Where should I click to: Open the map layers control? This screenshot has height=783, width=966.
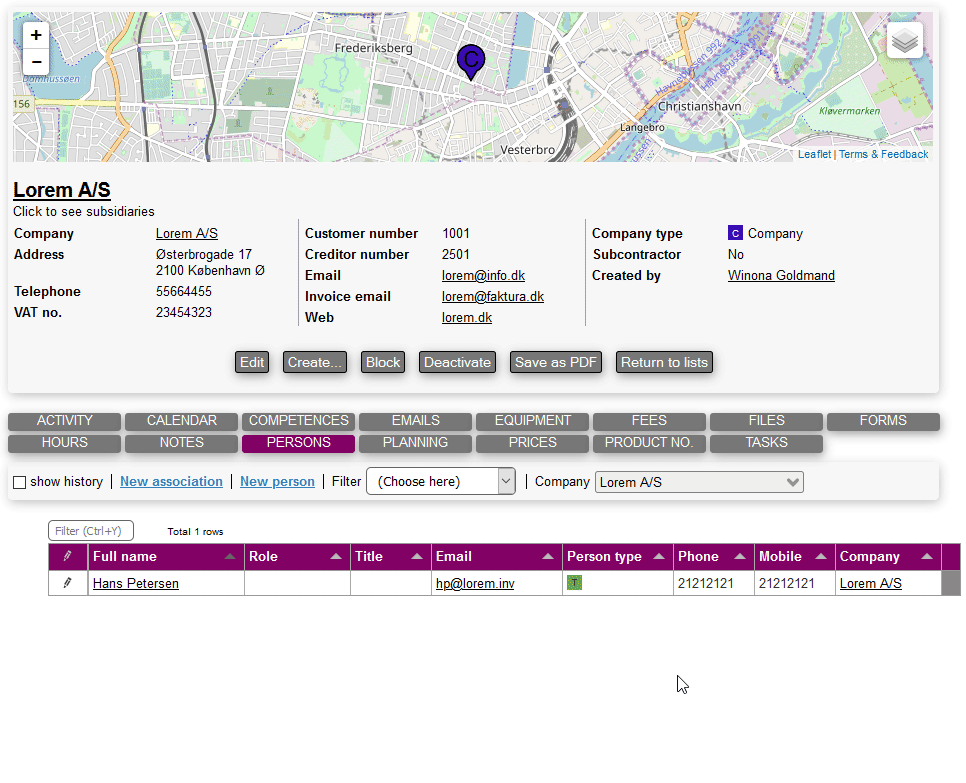pos(904,41)
